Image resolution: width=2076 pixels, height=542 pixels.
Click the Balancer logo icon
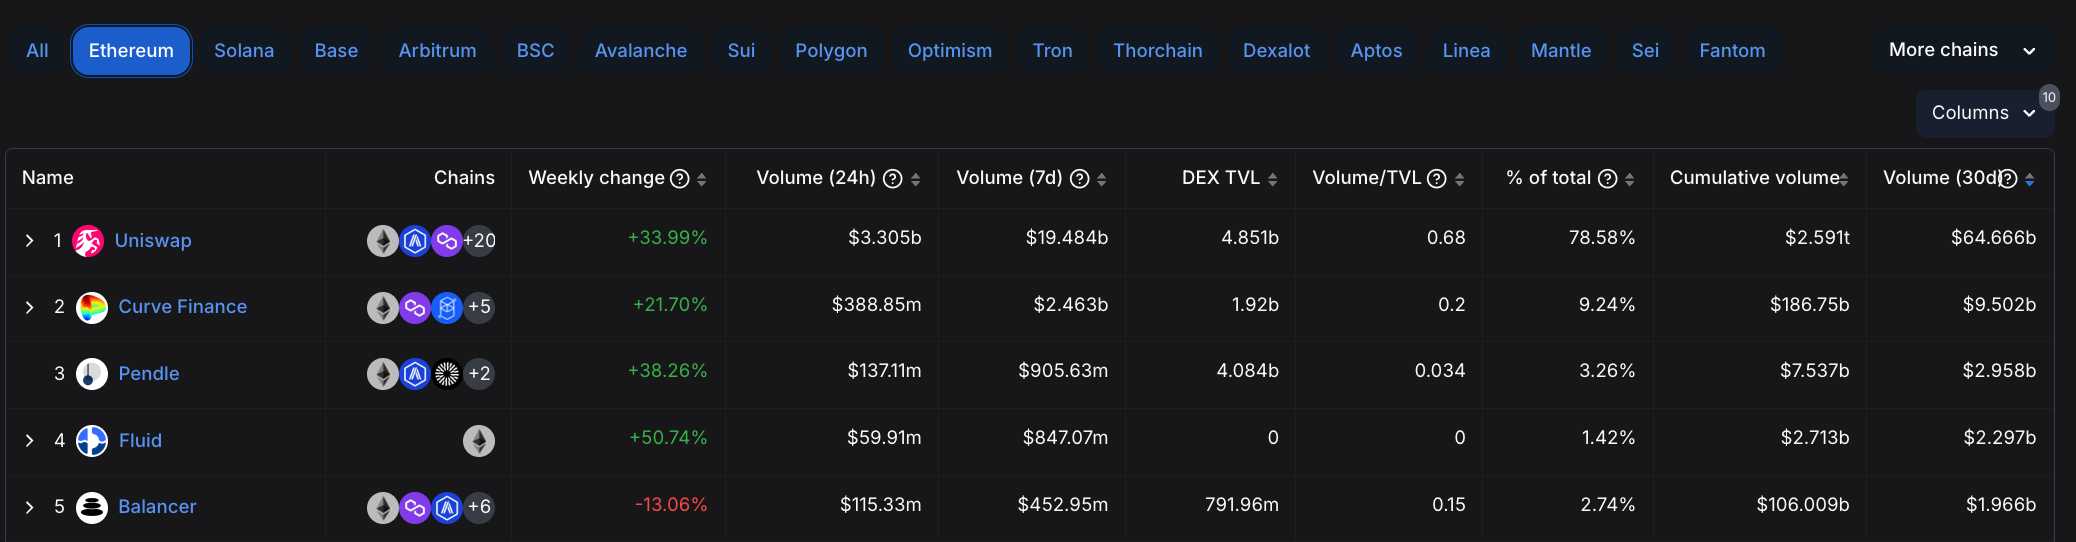pos(92,507)
